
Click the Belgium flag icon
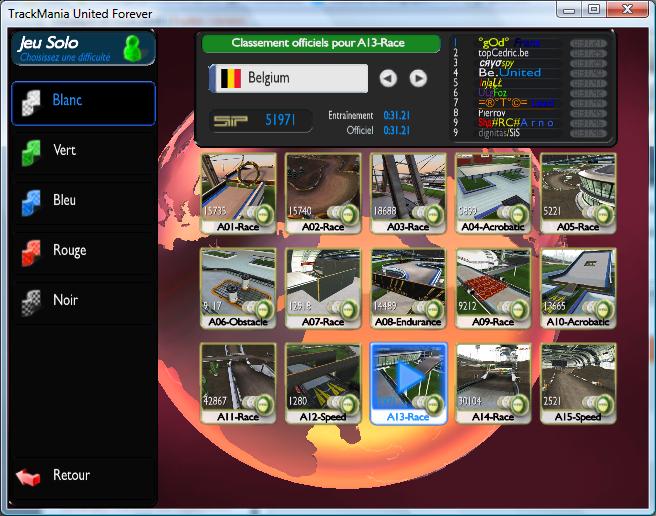(x=231, y=78)
